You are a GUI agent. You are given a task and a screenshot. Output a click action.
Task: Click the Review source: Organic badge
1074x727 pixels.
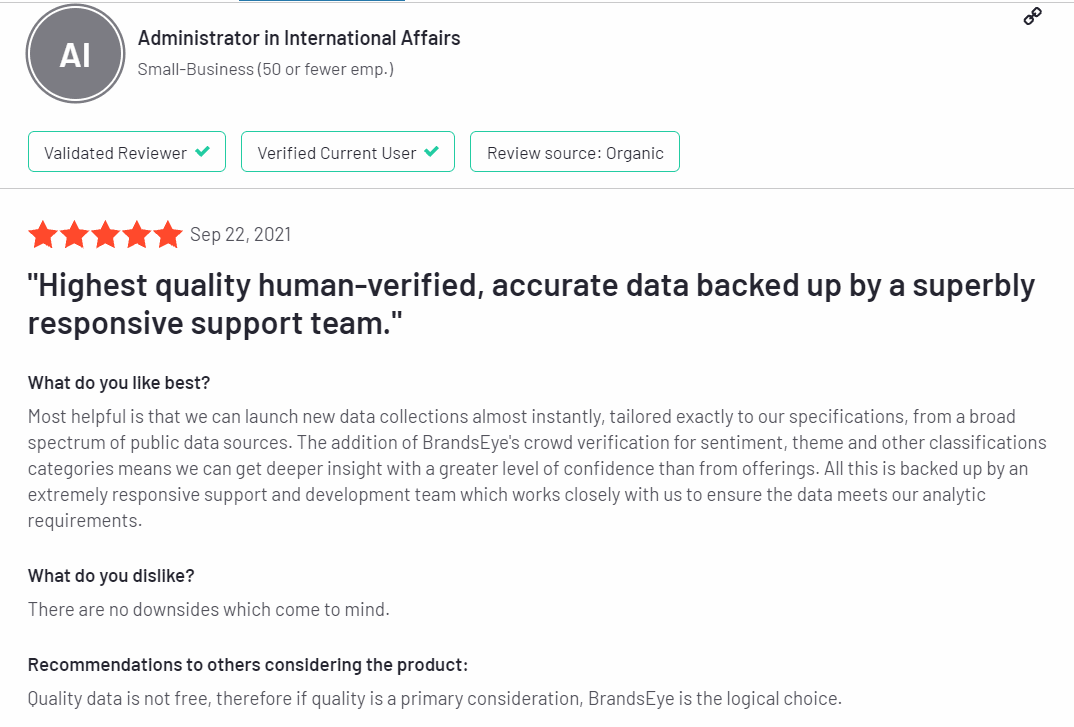point(575,151)
